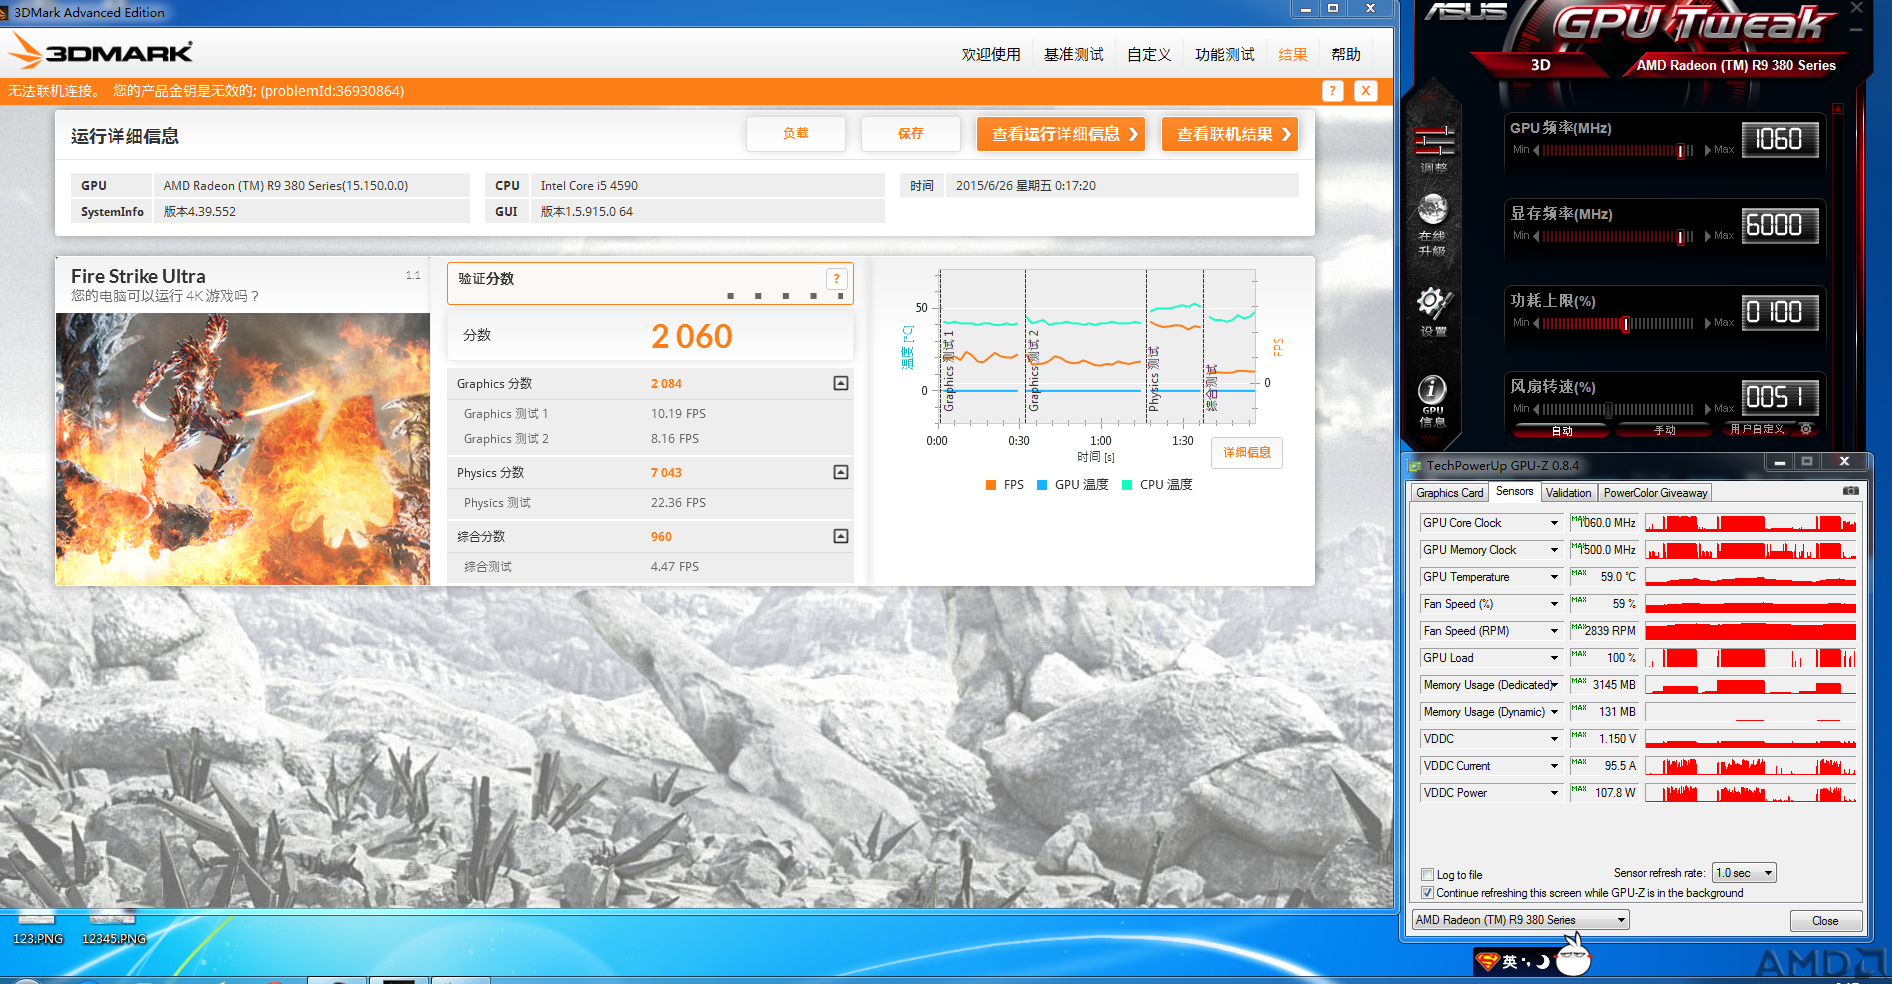Open 设置 settings in GPU Tweak sidebar

(1433, 311)
